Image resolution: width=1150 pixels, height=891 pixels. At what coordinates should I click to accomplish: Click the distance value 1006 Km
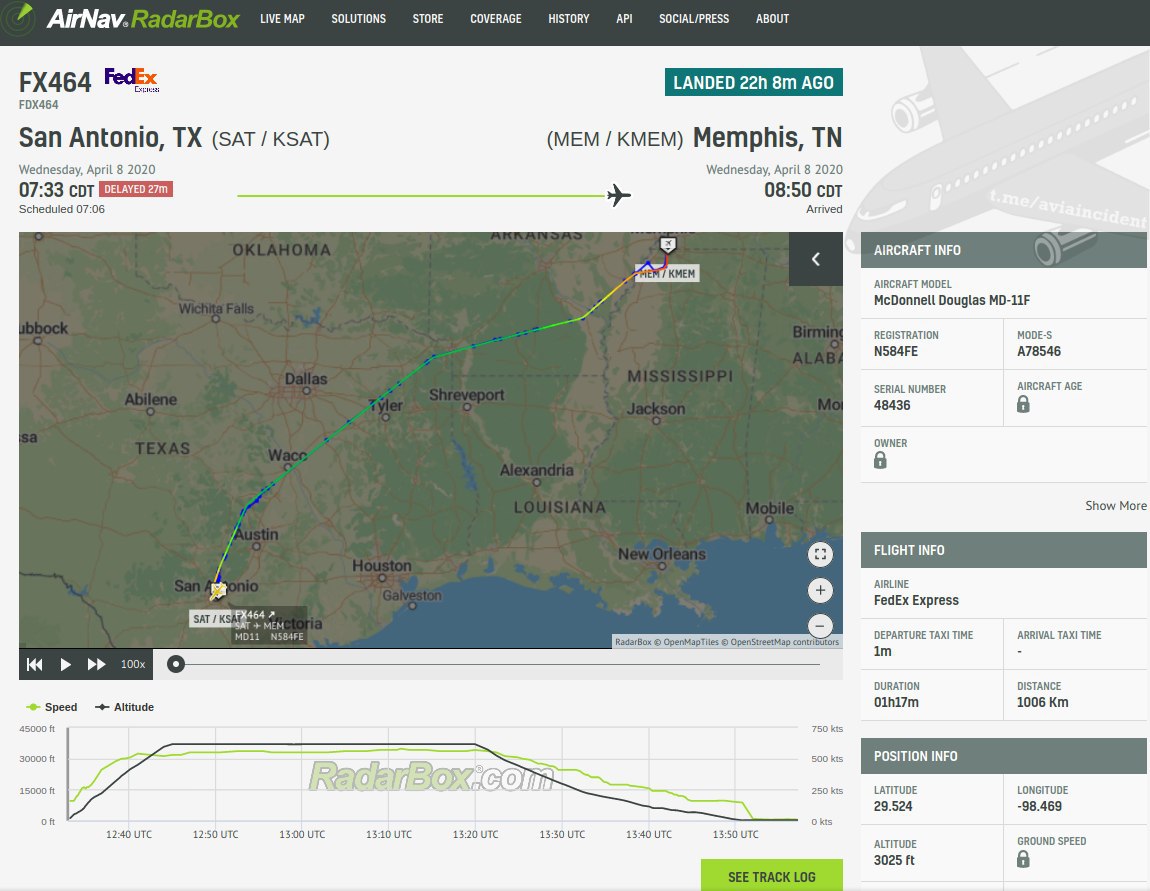coord(1042,702)
